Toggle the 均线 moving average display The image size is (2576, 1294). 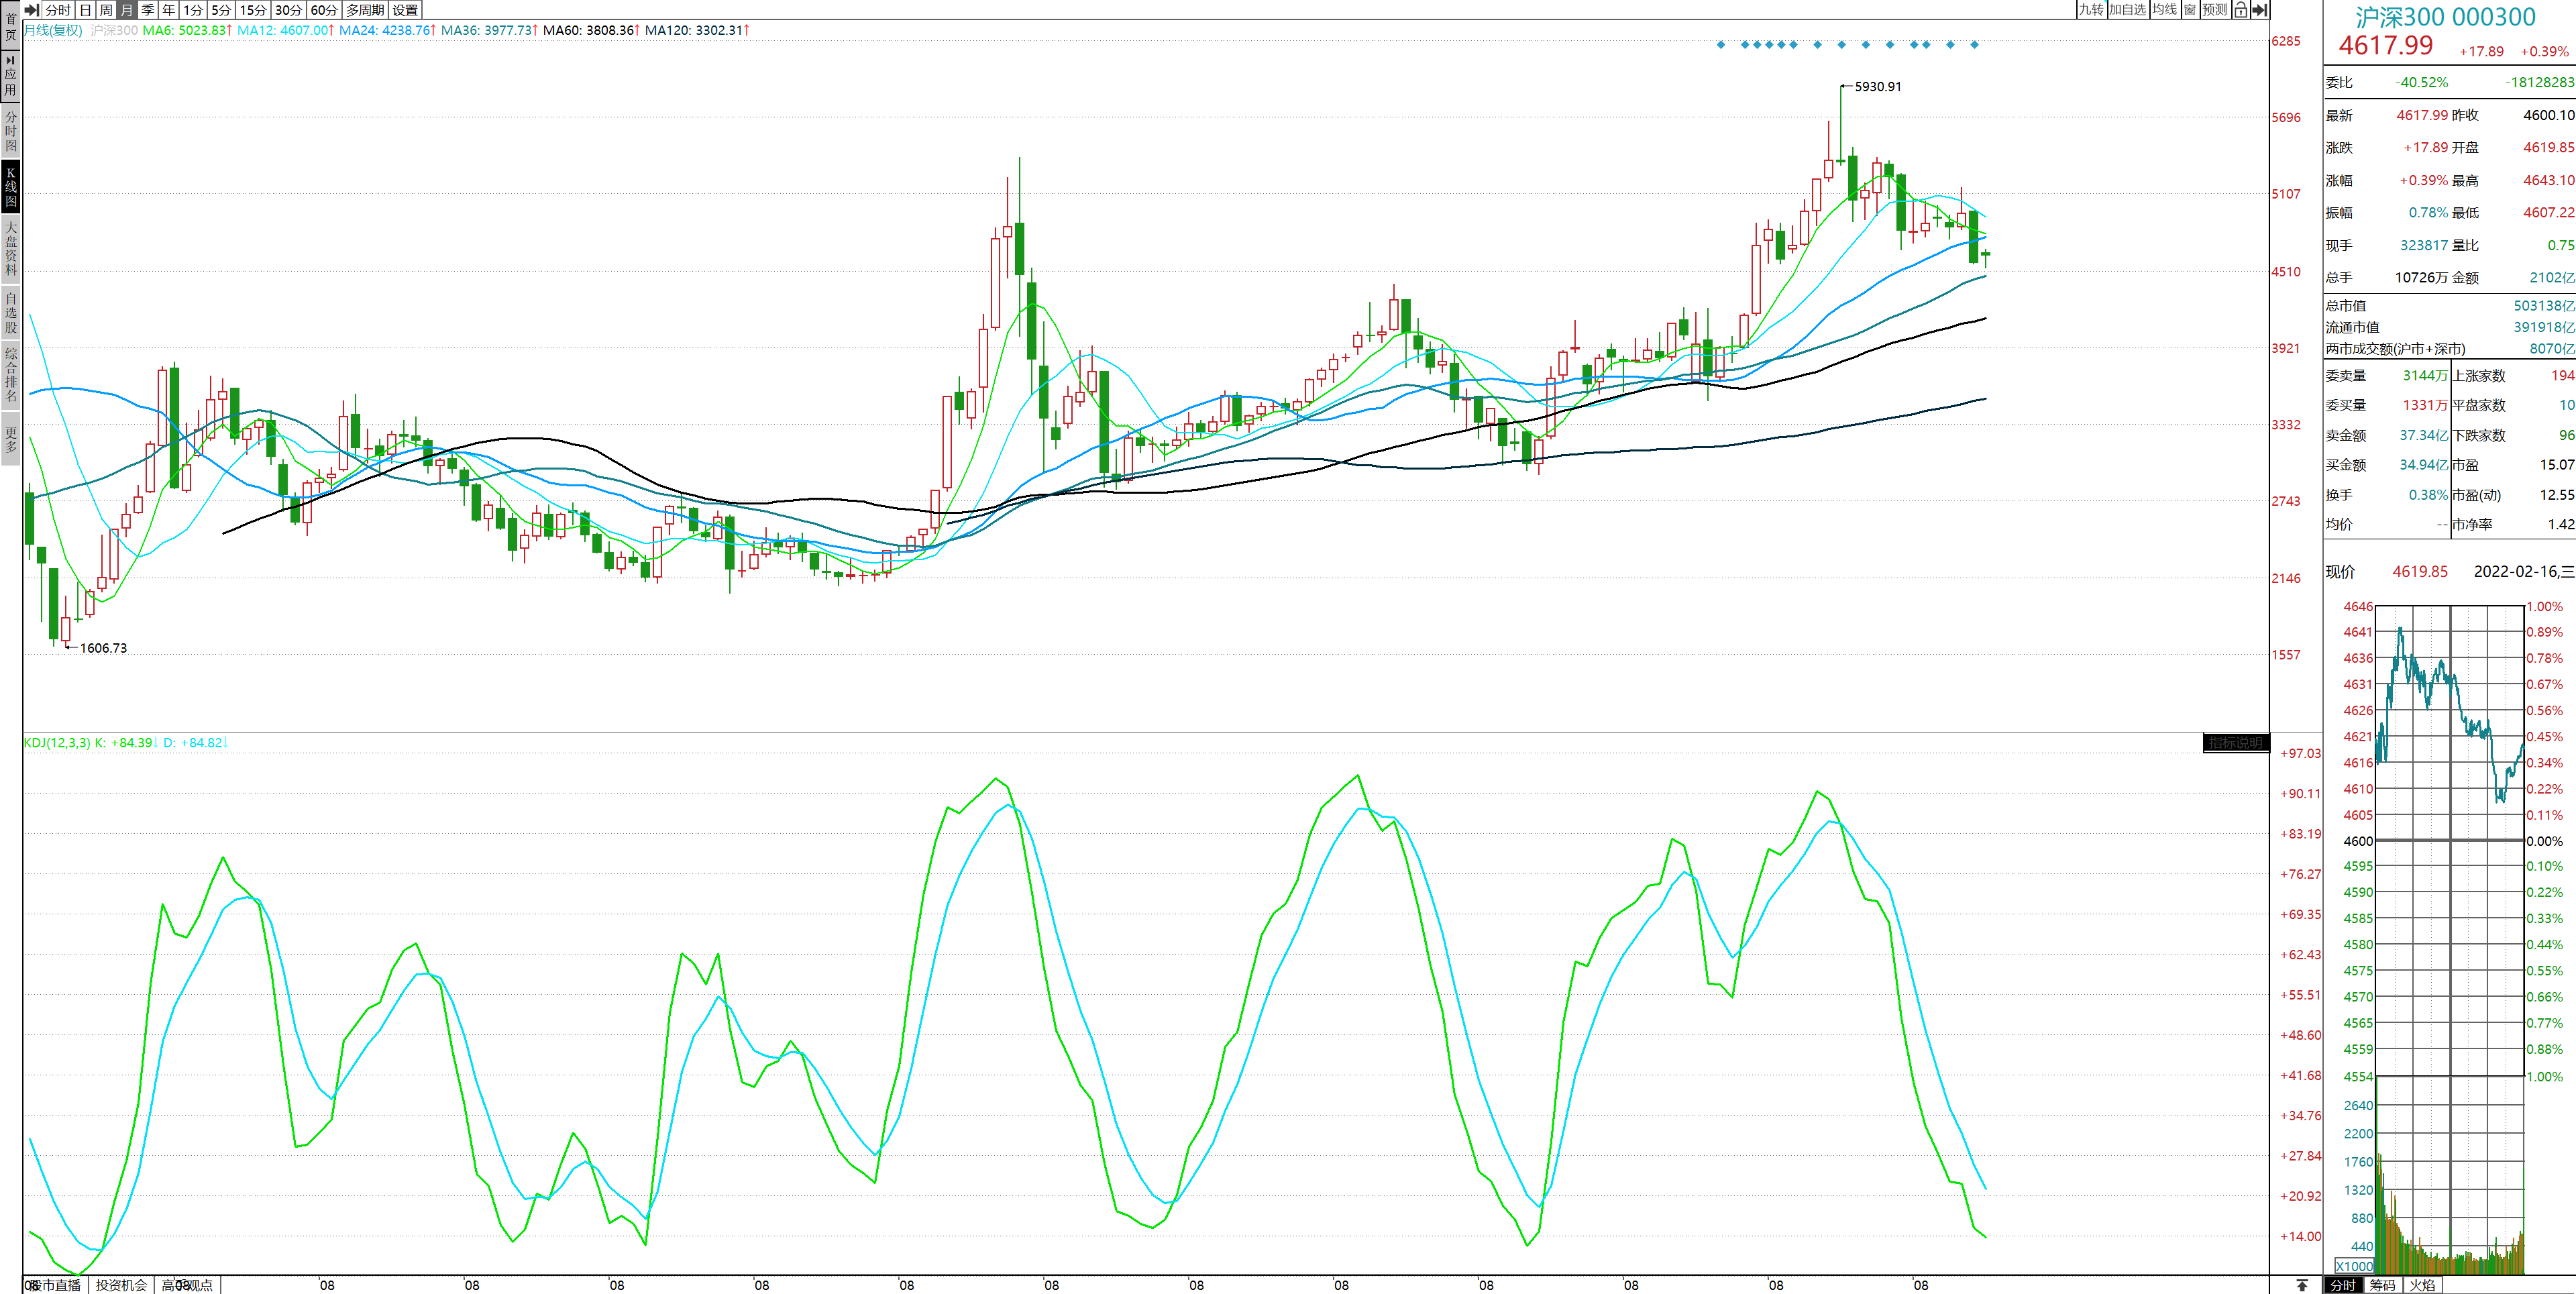2164,10
